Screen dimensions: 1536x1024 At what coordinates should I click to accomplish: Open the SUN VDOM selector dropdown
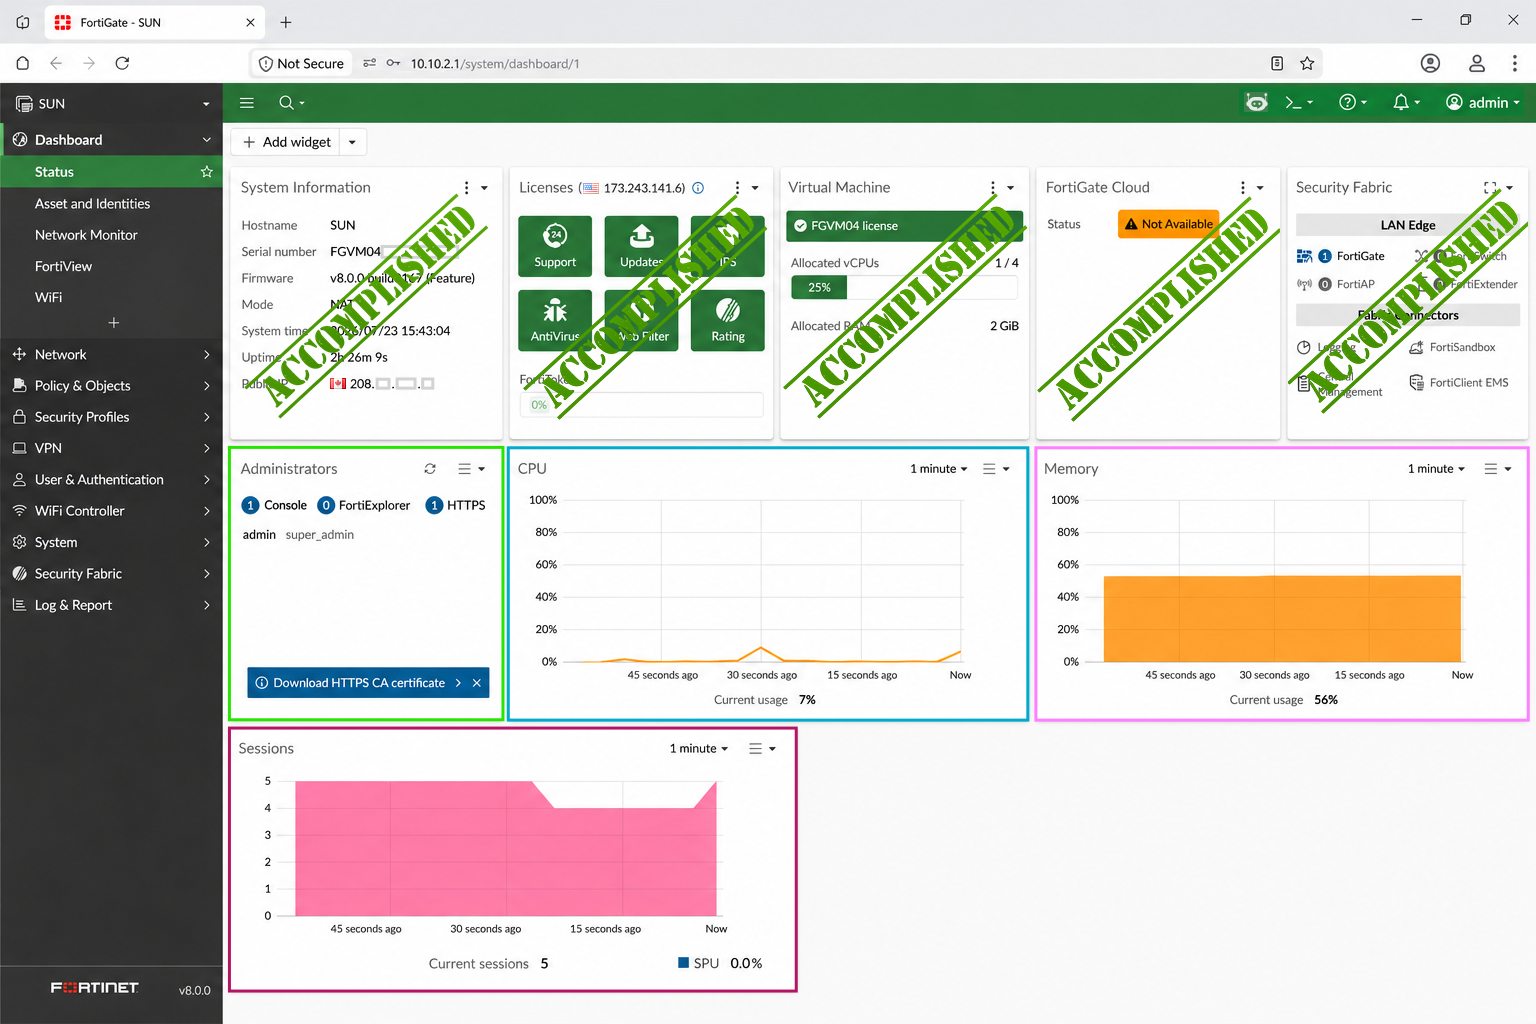tap(113, 104)
